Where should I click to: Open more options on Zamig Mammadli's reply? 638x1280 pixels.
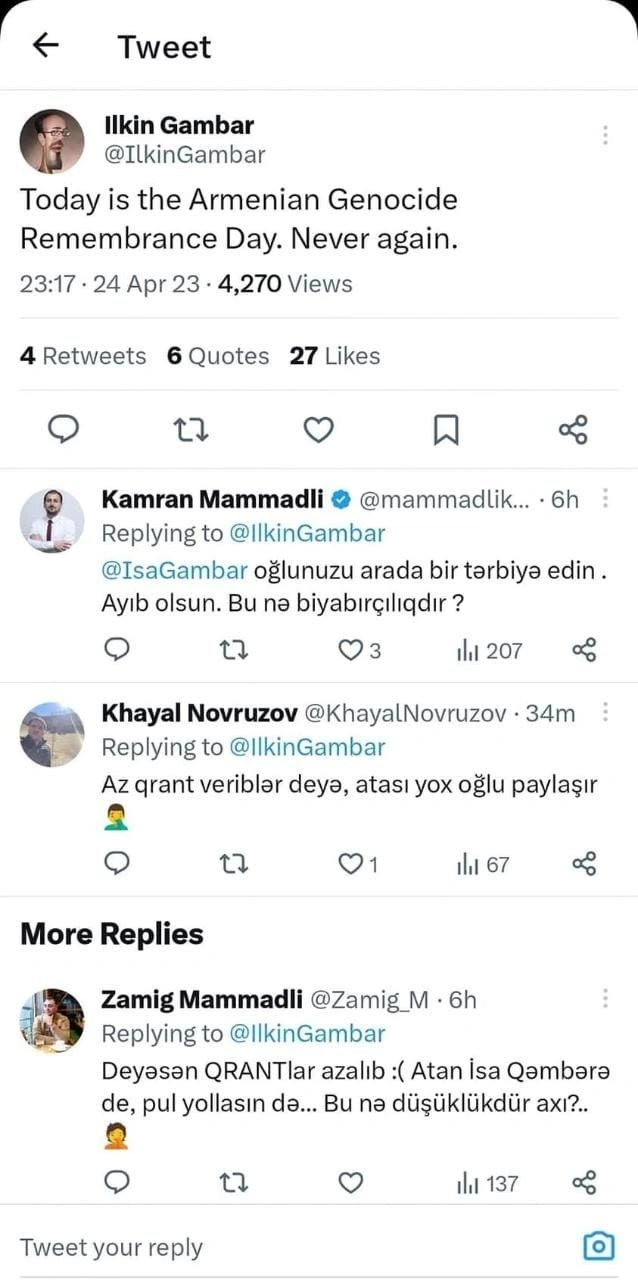tap(605, 998)
